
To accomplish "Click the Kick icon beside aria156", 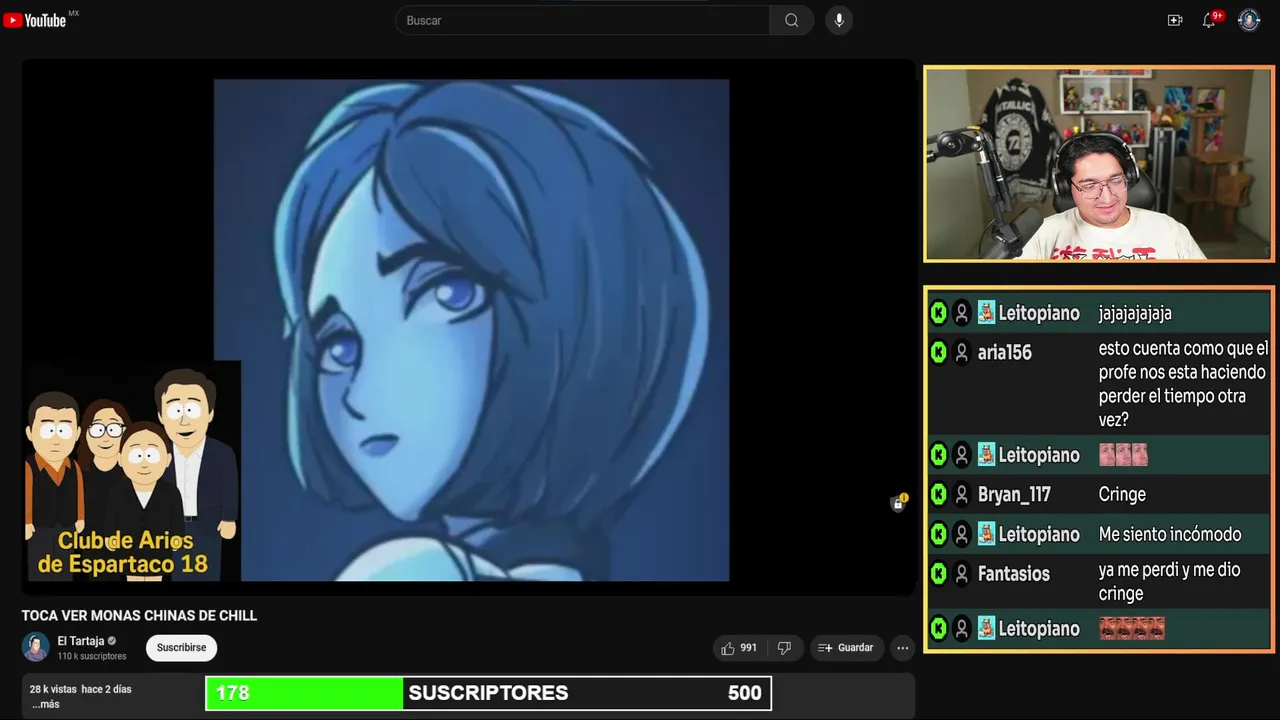I will pyautogui.click(x=938, y=352).
